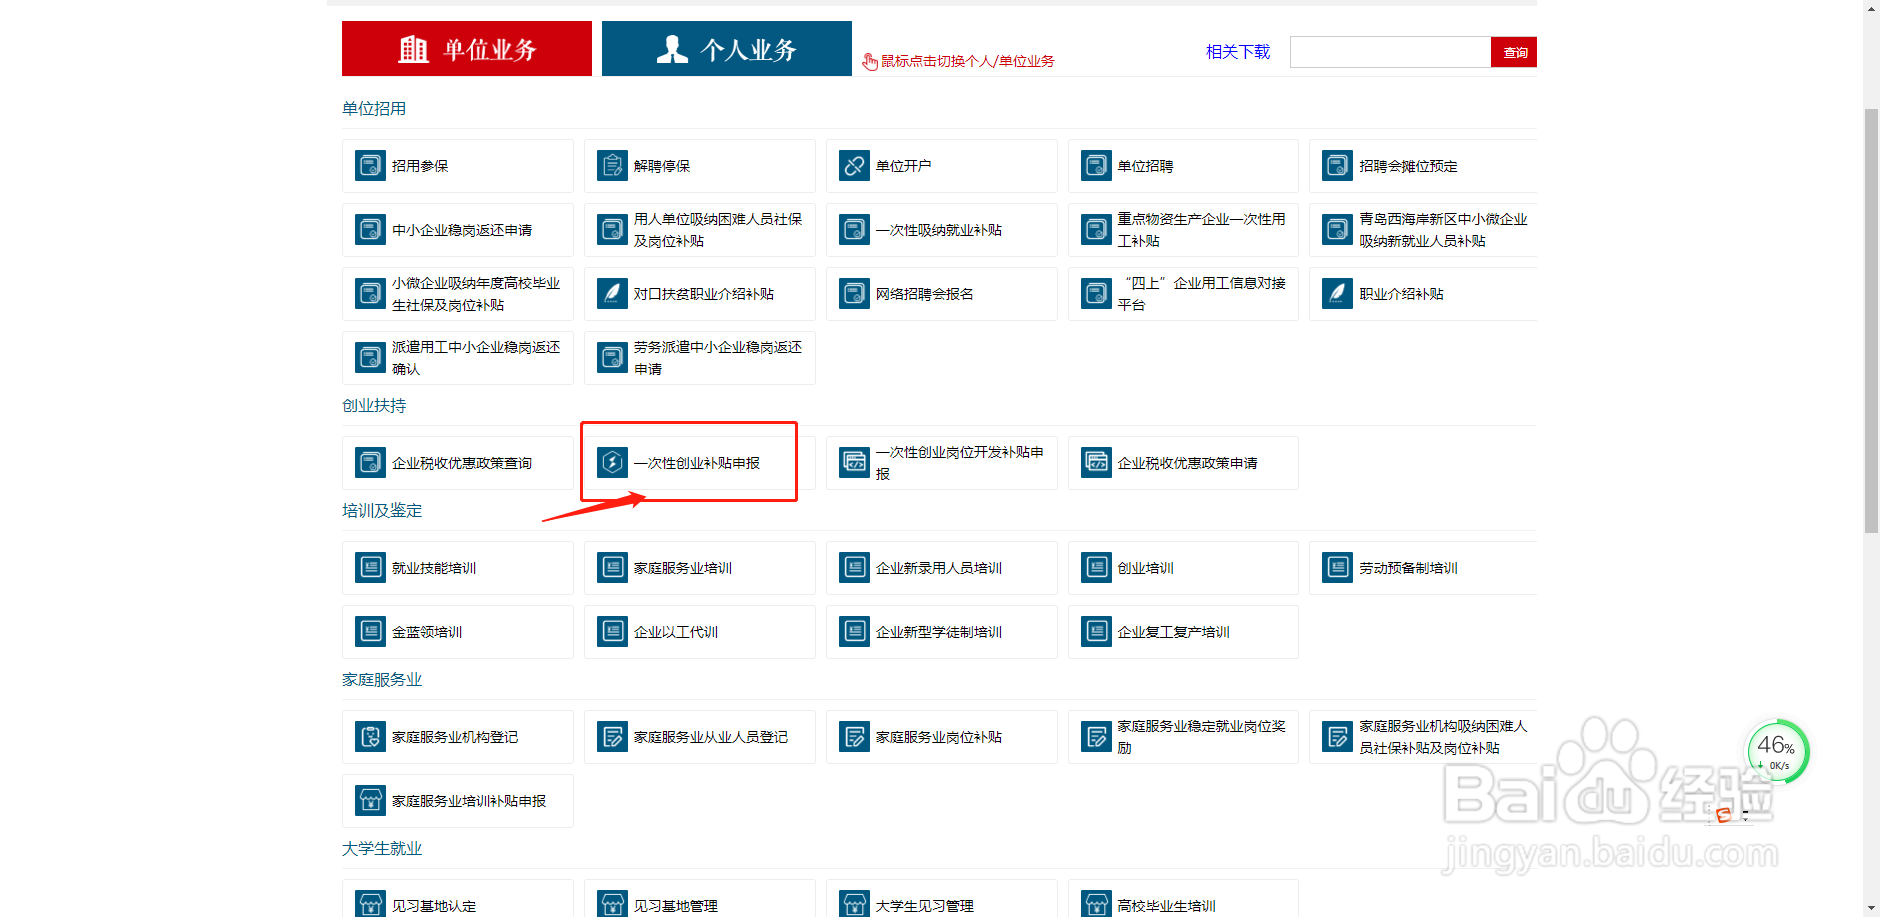The width and height of the screenshot is (1880, 917).
Task: Open 劳动预备制培训
Action: click(1423, 568)
